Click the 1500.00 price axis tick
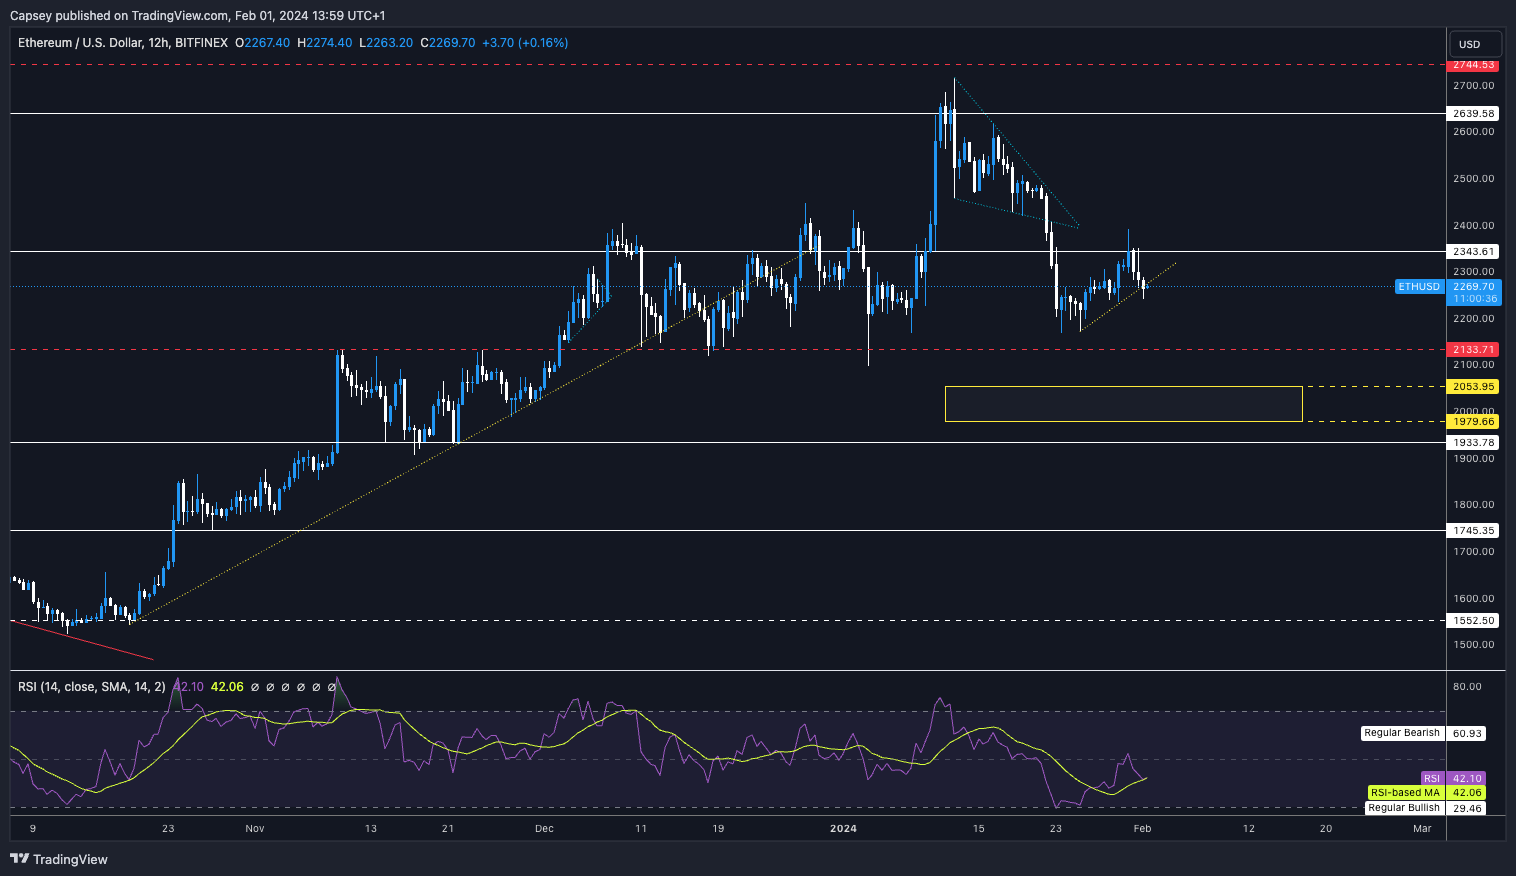This screenshot has height=876, width=1516. (x=1474, y=645)
